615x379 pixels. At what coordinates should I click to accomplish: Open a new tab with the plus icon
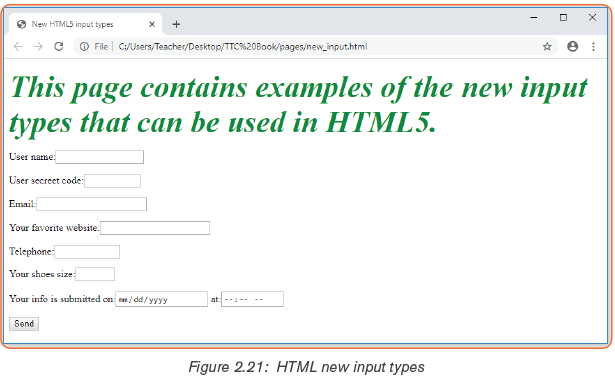[176, 24]
